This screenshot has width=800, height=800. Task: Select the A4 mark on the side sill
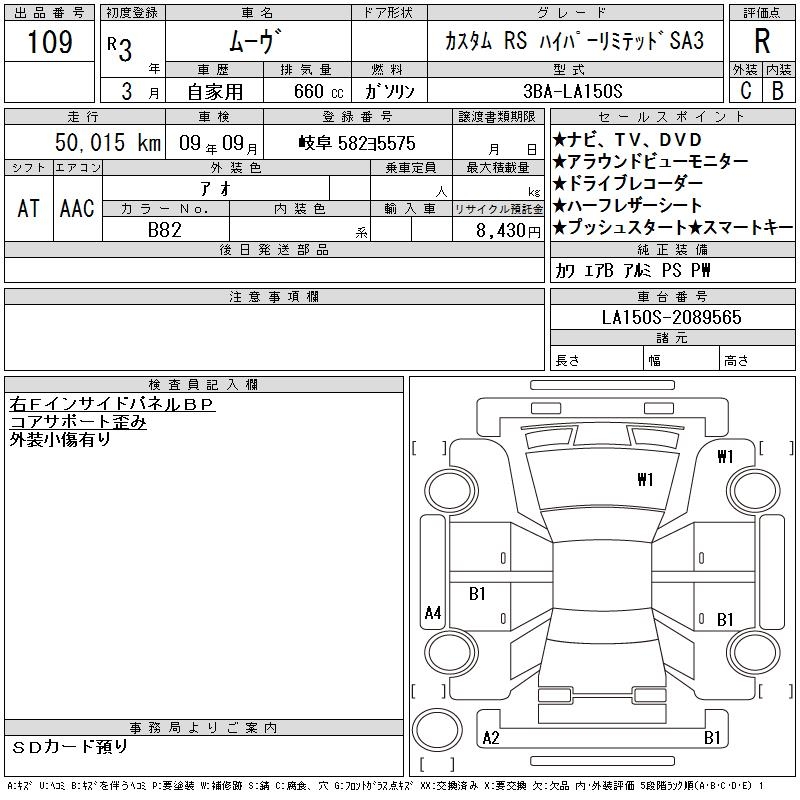pyautogui.click(x=433, y=612)
